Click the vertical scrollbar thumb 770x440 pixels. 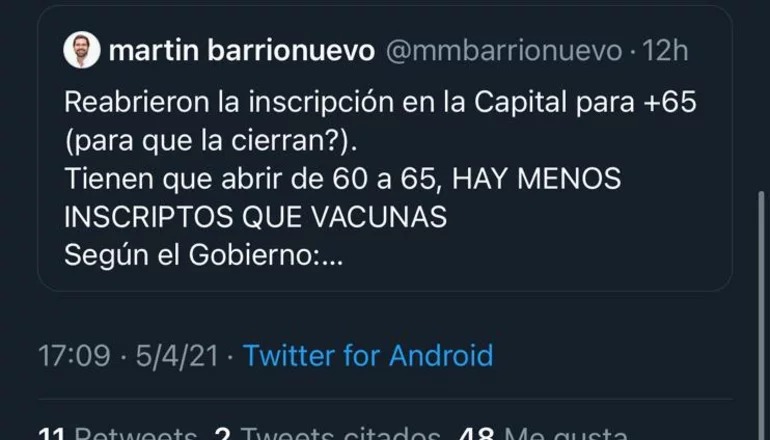(x=761, y=314)
